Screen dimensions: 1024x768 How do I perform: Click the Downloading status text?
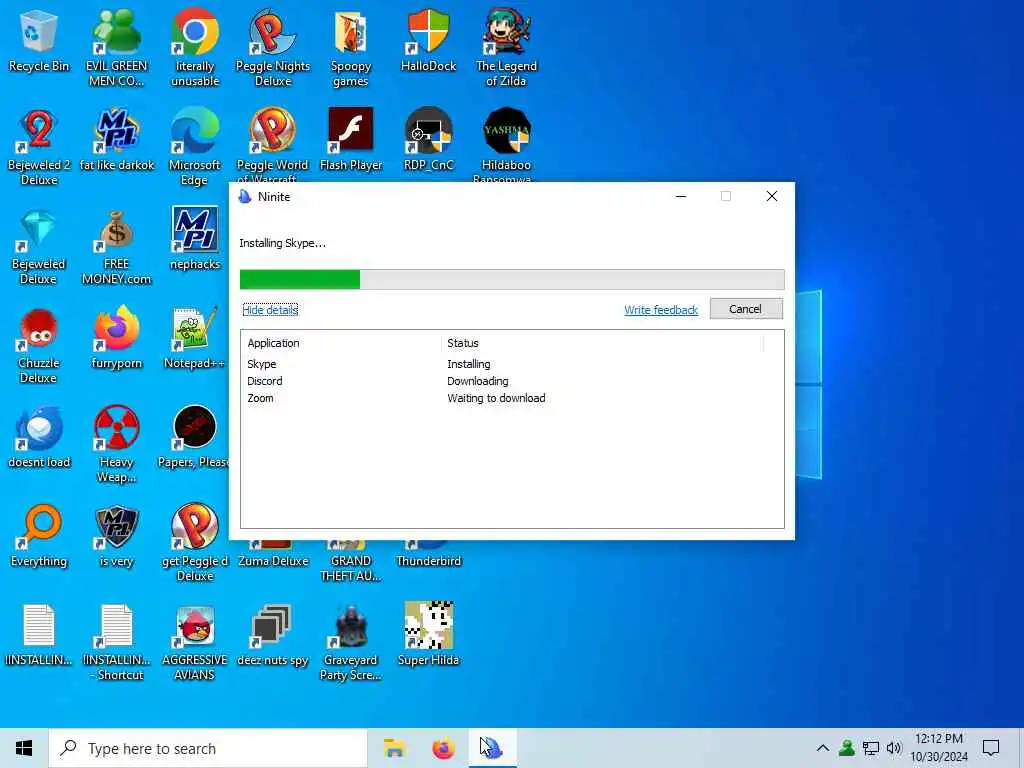pos(477,381)
